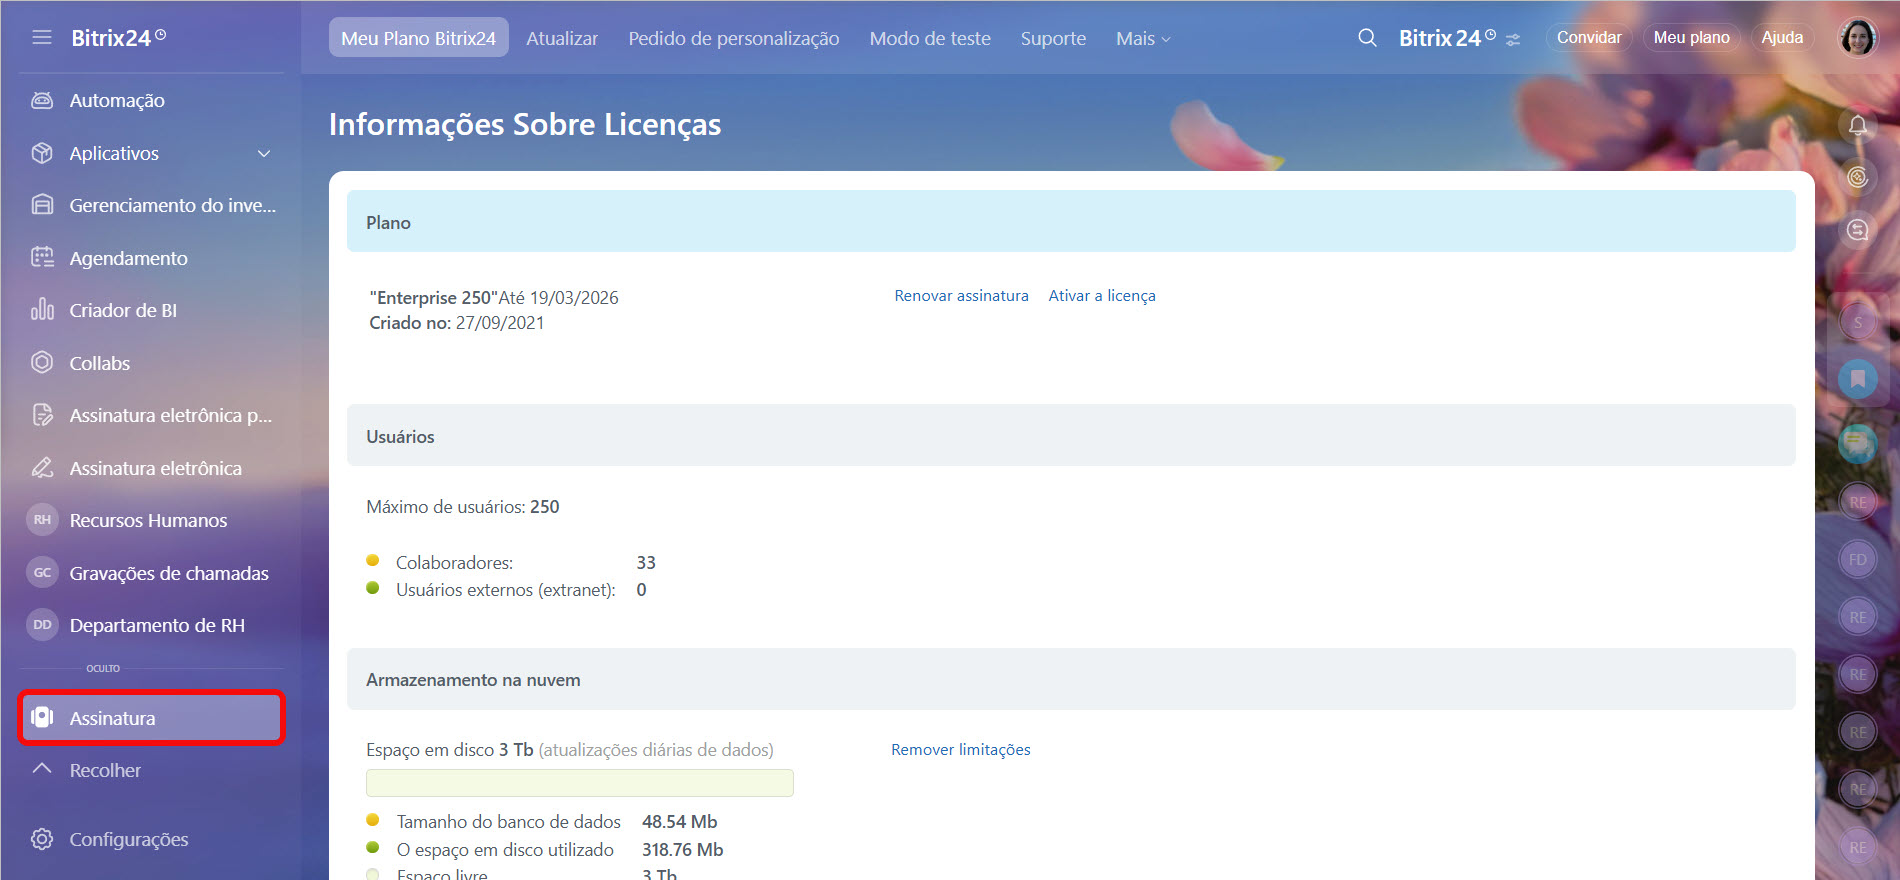Open the notifications bell
The image size is (1900, 880).
1858,125
